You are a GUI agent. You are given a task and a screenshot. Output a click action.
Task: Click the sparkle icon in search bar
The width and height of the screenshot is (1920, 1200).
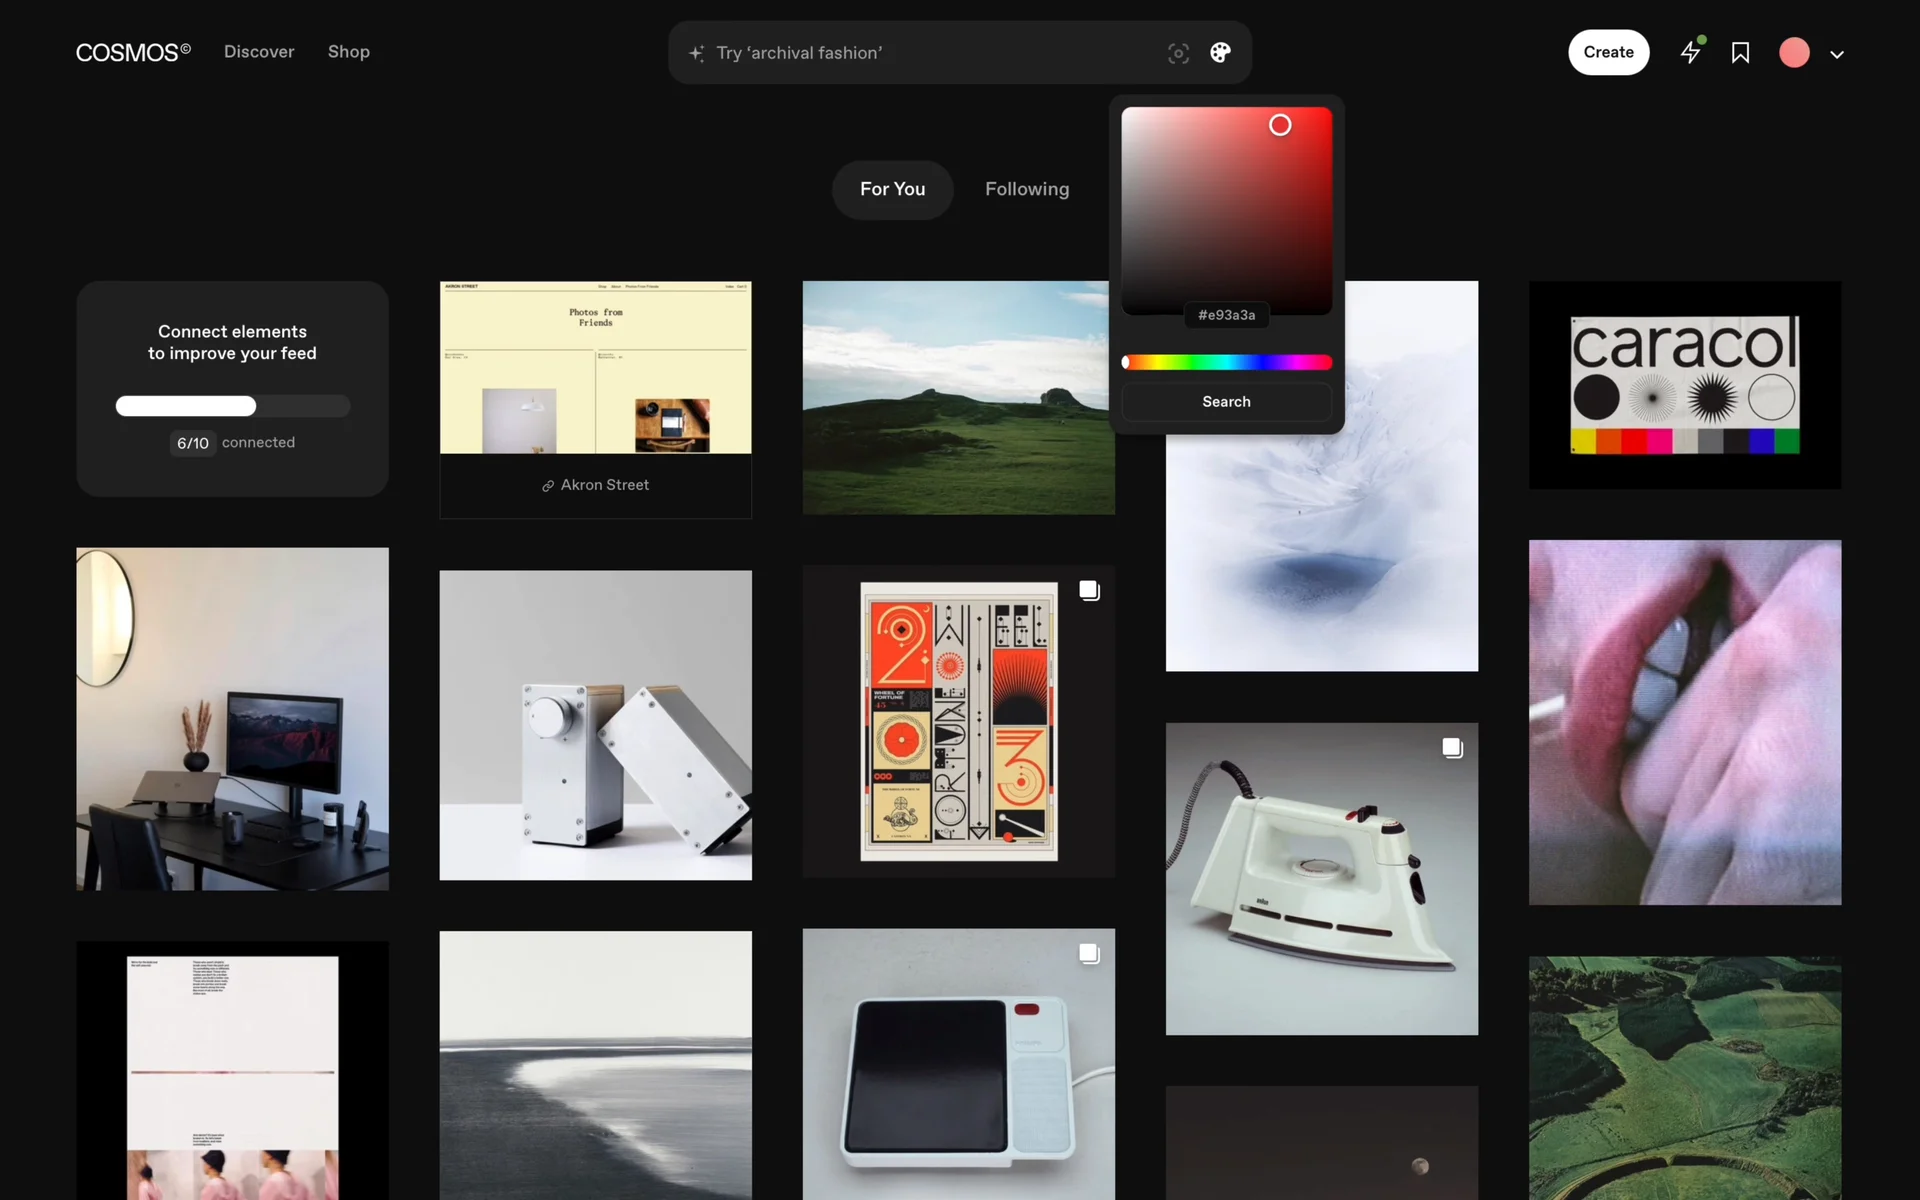click(697, 53)
